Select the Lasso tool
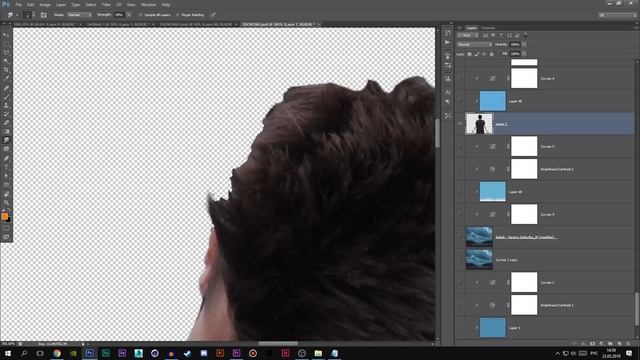The width and height of the screenshot is (640, 360). [x=6, y=53]
